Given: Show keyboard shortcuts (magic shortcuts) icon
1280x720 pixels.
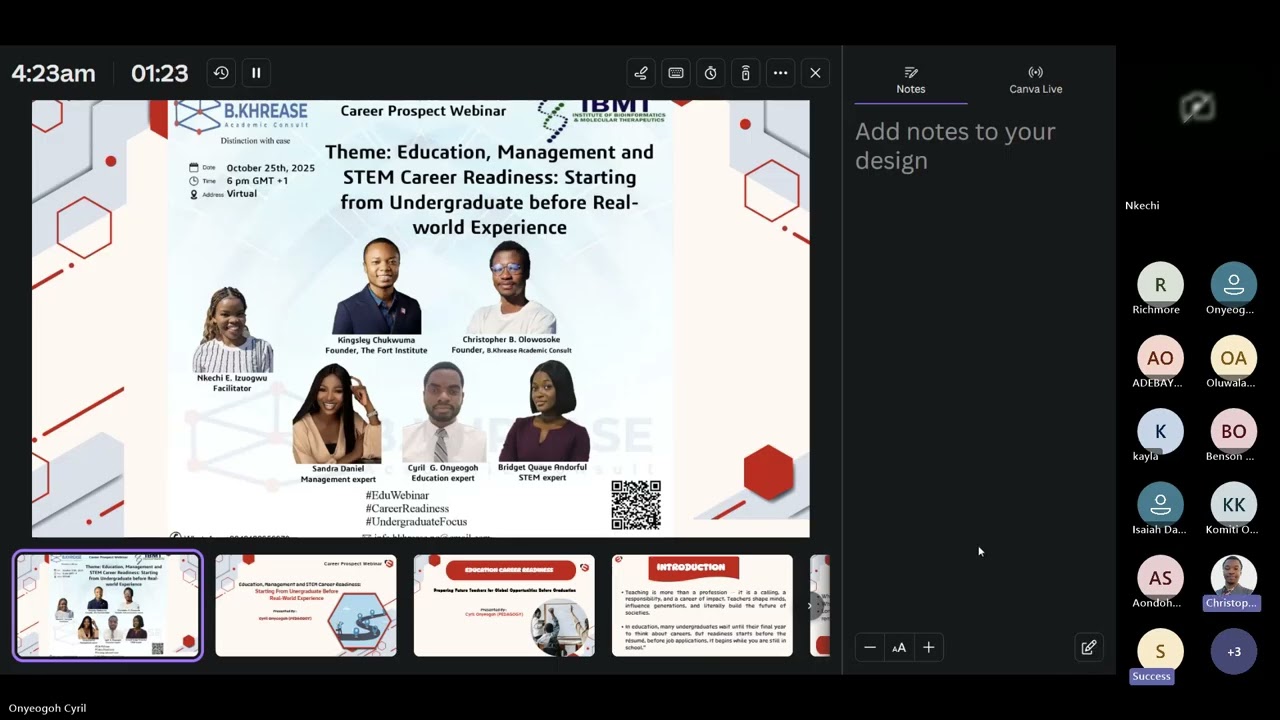Looking at the screenshot, I should tap(676, 73).
